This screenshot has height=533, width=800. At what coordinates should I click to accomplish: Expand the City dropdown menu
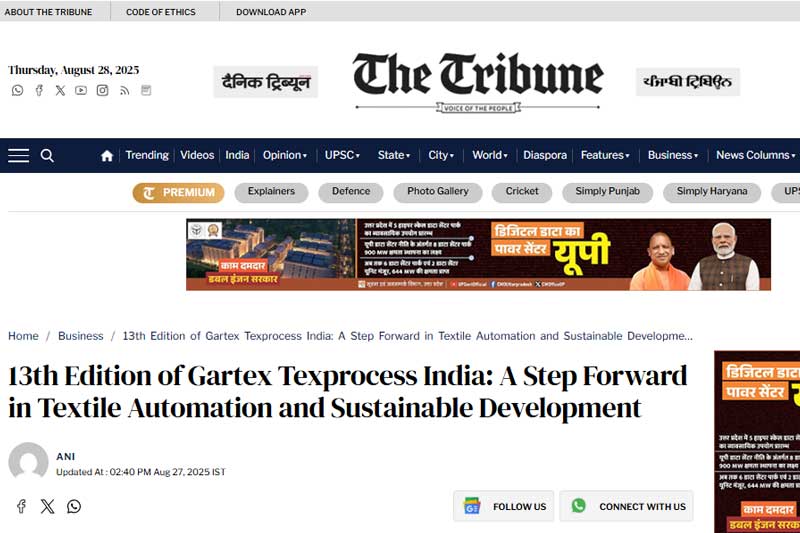pos(441,155)
